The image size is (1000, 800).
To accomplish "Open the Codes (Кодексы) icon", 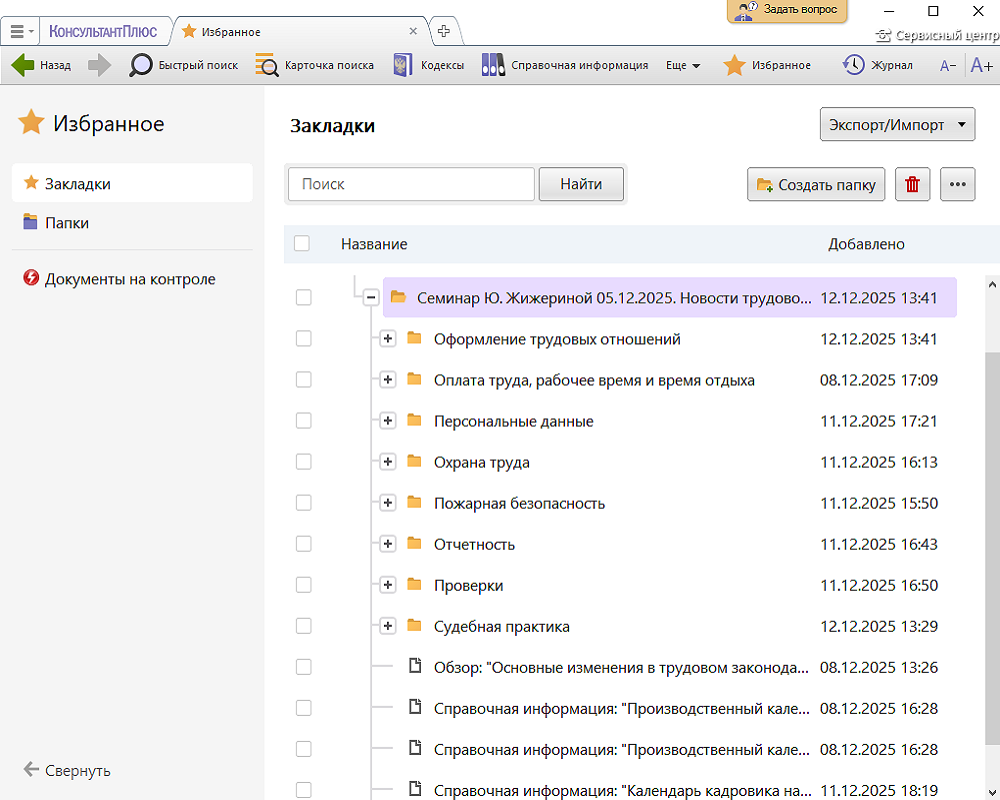I will tap(403, 66).
